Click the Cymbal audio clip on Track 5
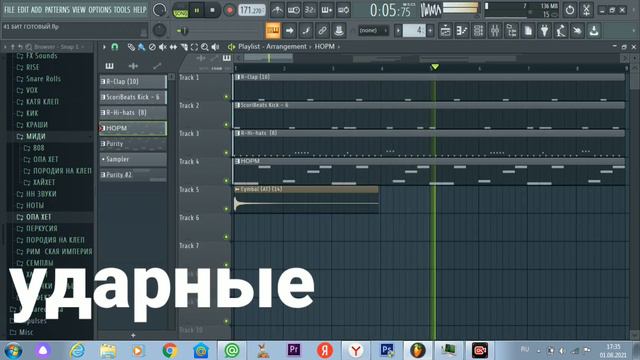 click(306, 200)
